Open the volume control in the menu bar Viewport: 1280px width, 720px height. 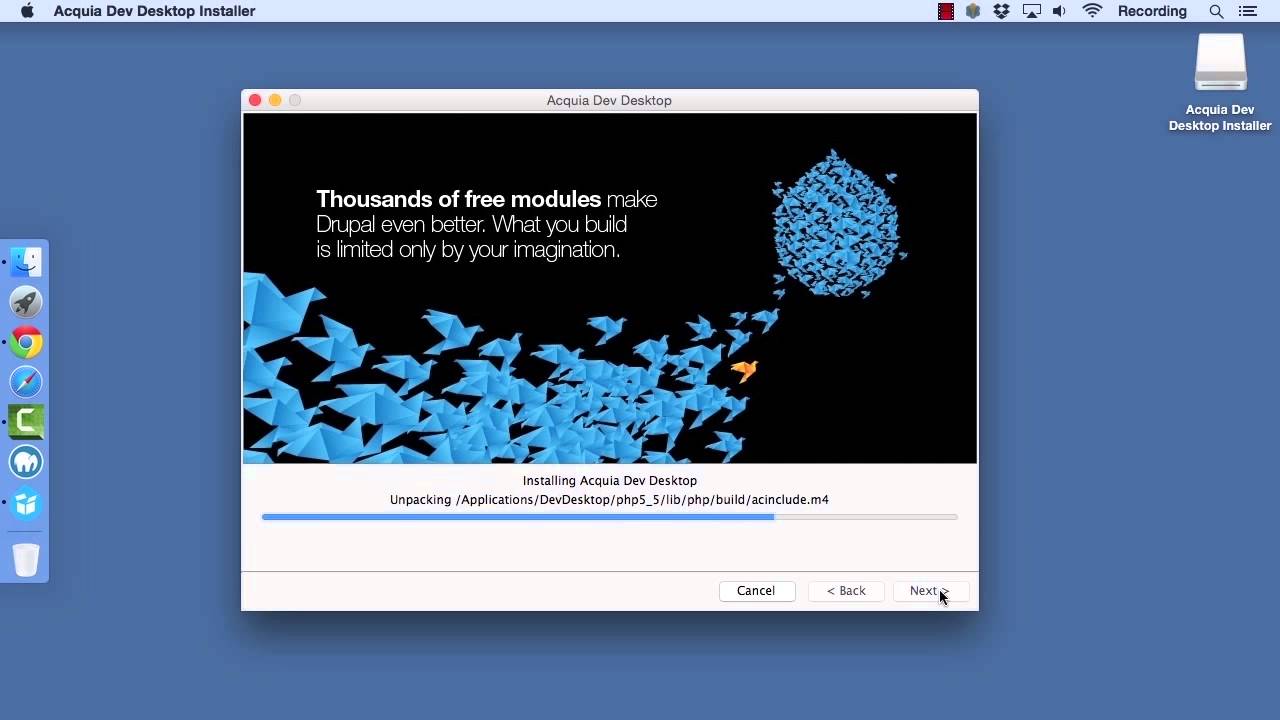tap(1061, 11)
